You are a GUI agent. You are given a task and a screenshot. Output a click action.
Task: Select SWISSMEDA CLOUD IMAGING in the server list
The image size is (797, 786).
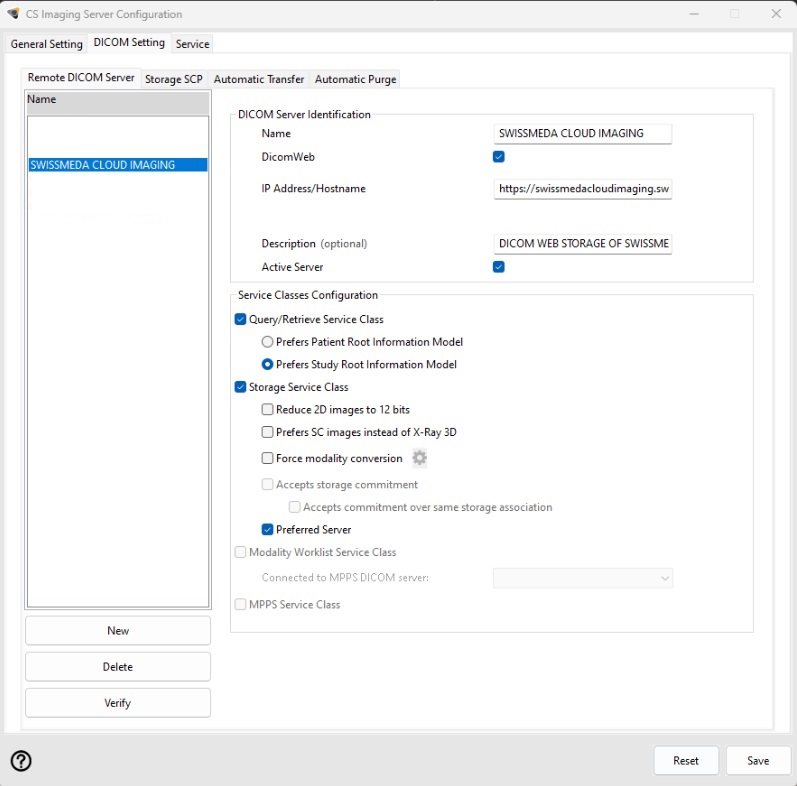pos(103,165)
